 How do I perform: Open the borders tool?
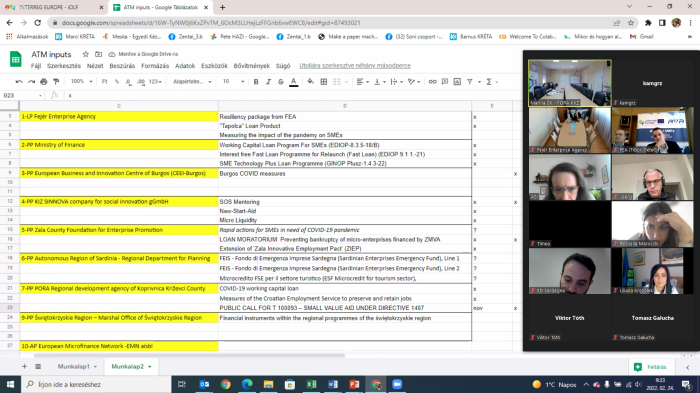(x=324, y=82)
